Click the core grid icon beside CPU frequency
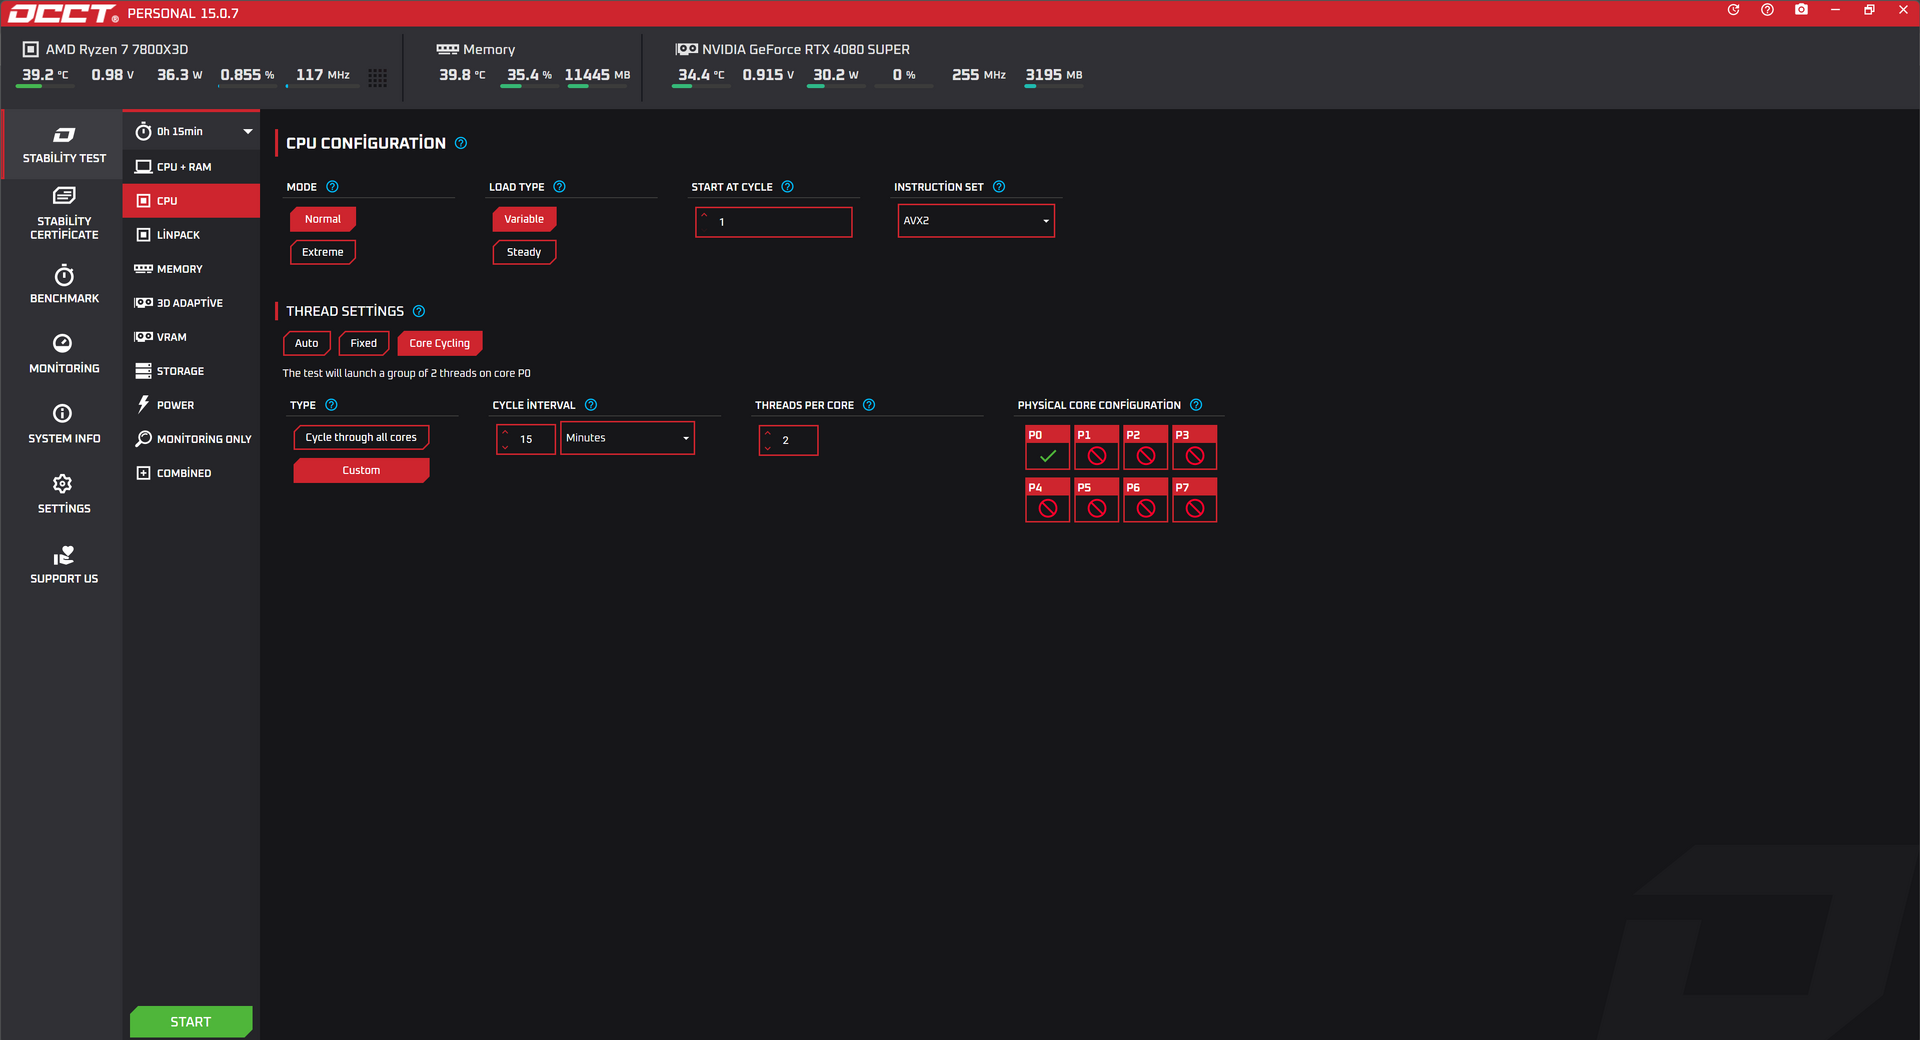This screenshot has width=1920, height=1040. pos(377,77)
